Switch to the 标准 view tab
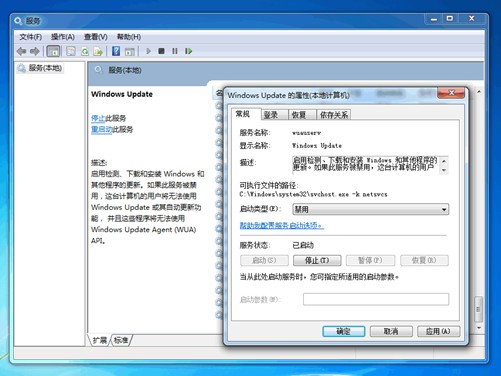501x376 pixels. 121,340
